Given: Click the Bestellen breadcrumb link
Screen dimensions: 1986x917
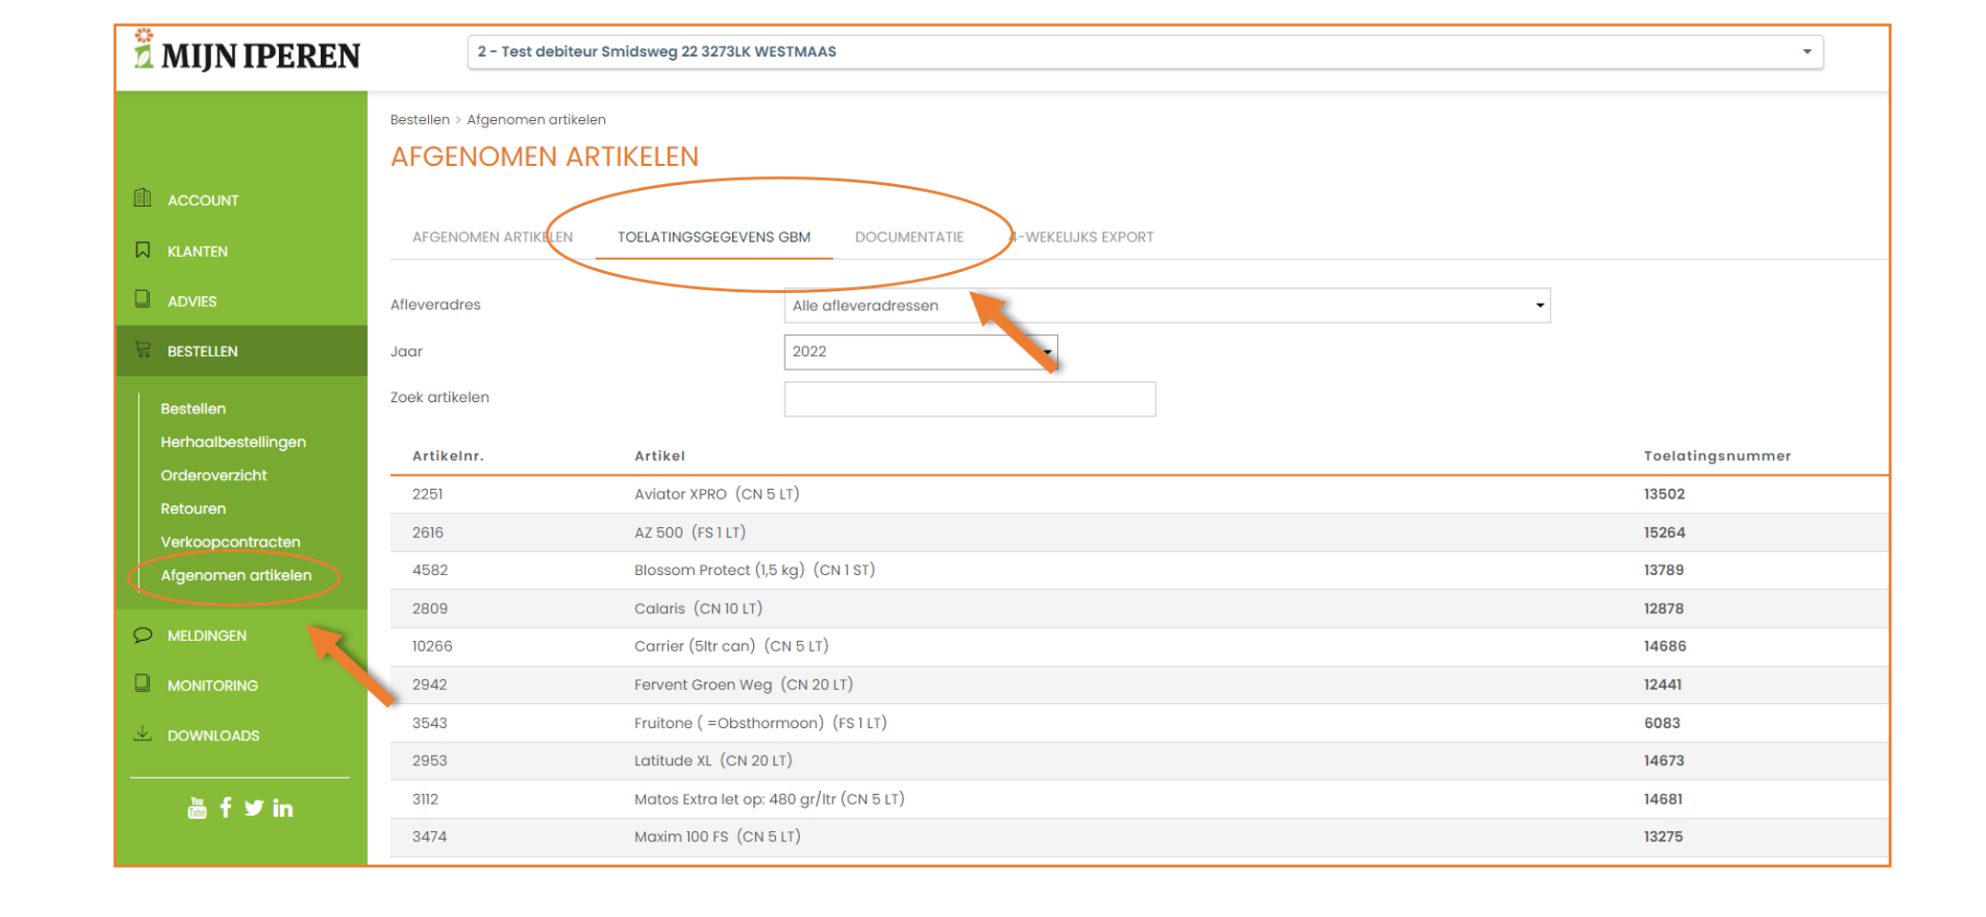Looking at the screenshot, I should (x=419, y=120).
